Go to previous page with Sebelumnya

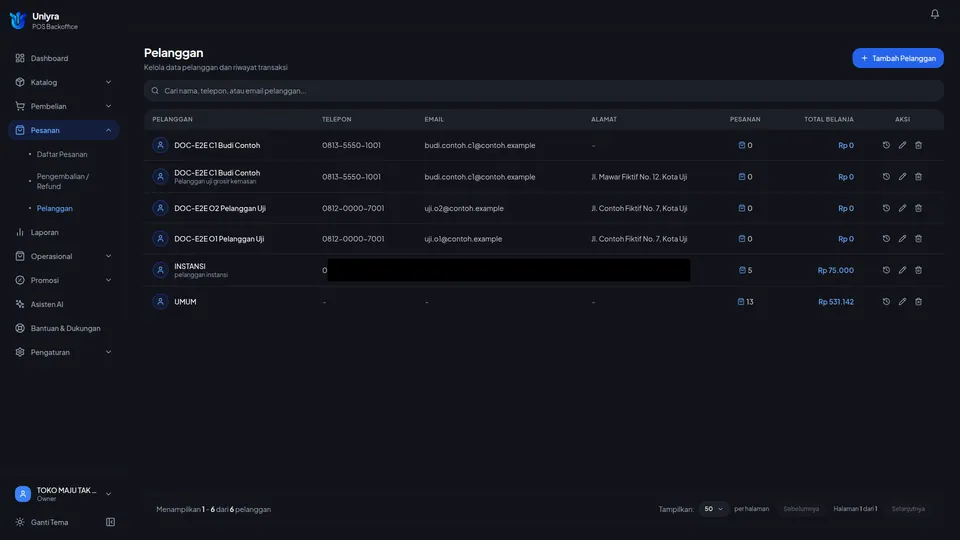(801, 509)
